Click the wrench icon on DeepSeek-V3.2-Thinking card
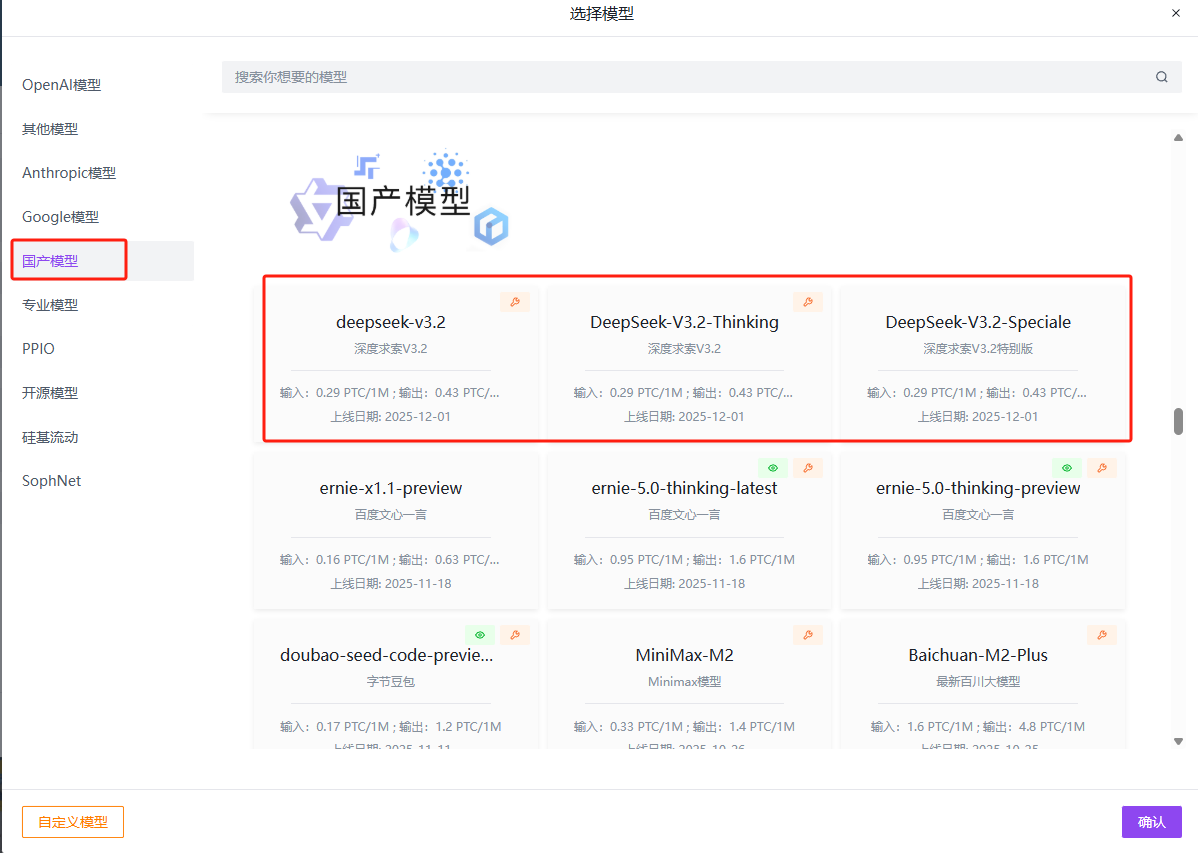This screenshot has height=853, width=1198. click(808, 301)
